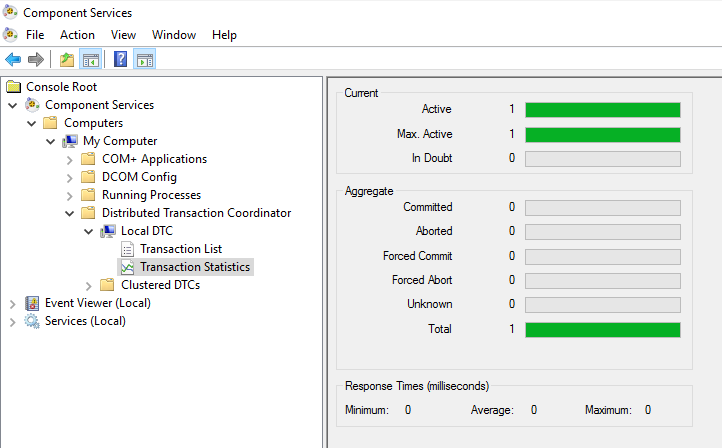Expand the Running Processes node
Viewport: 722px width, 448px height.
[x=70, y=196]
